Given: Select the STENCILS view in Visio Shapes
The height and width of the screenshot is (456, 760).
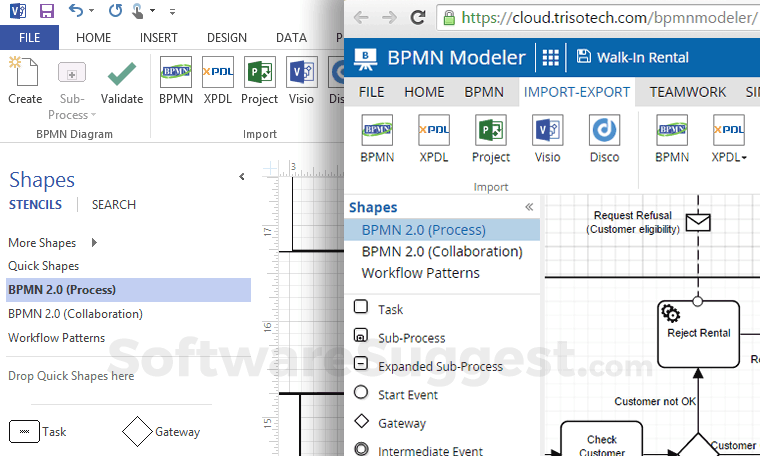Looking at the screenshot, I should [x=35, y=204].
